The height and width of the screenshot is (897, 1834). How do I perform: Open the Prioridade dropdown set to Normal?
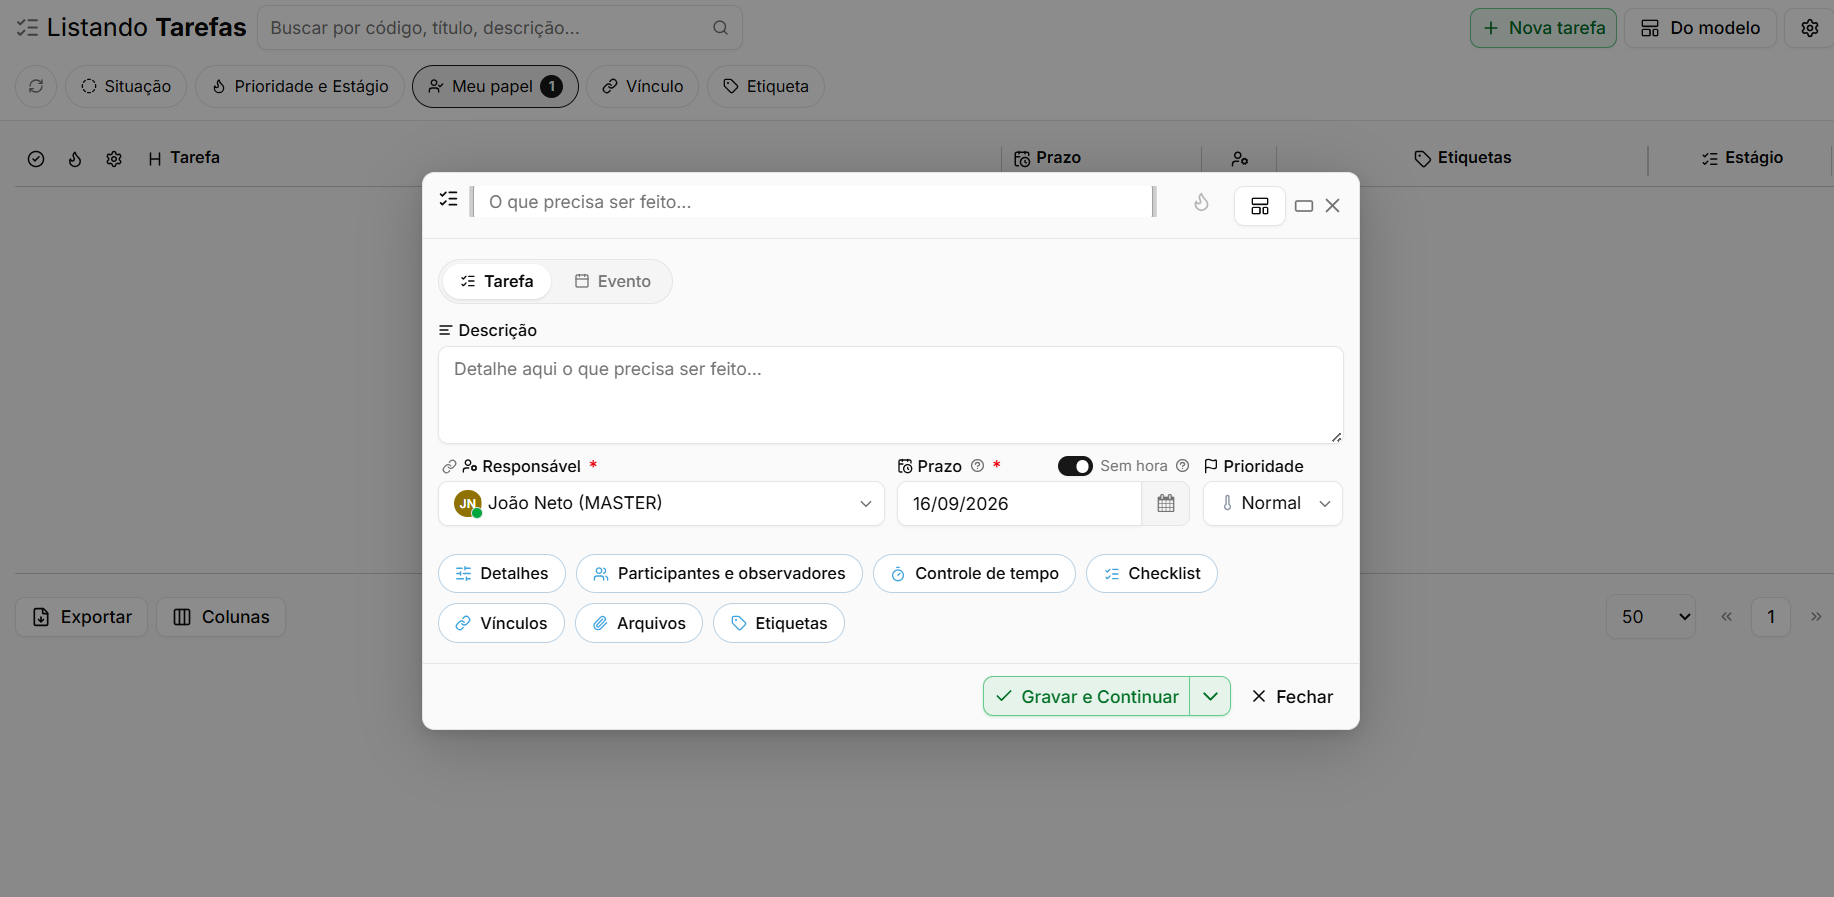[x=1273, y=504]
